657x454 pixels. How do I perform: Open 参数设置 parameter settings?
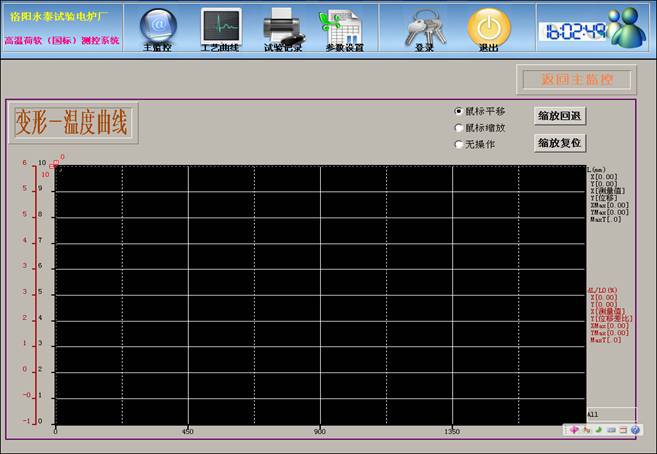tap(343, 27)
